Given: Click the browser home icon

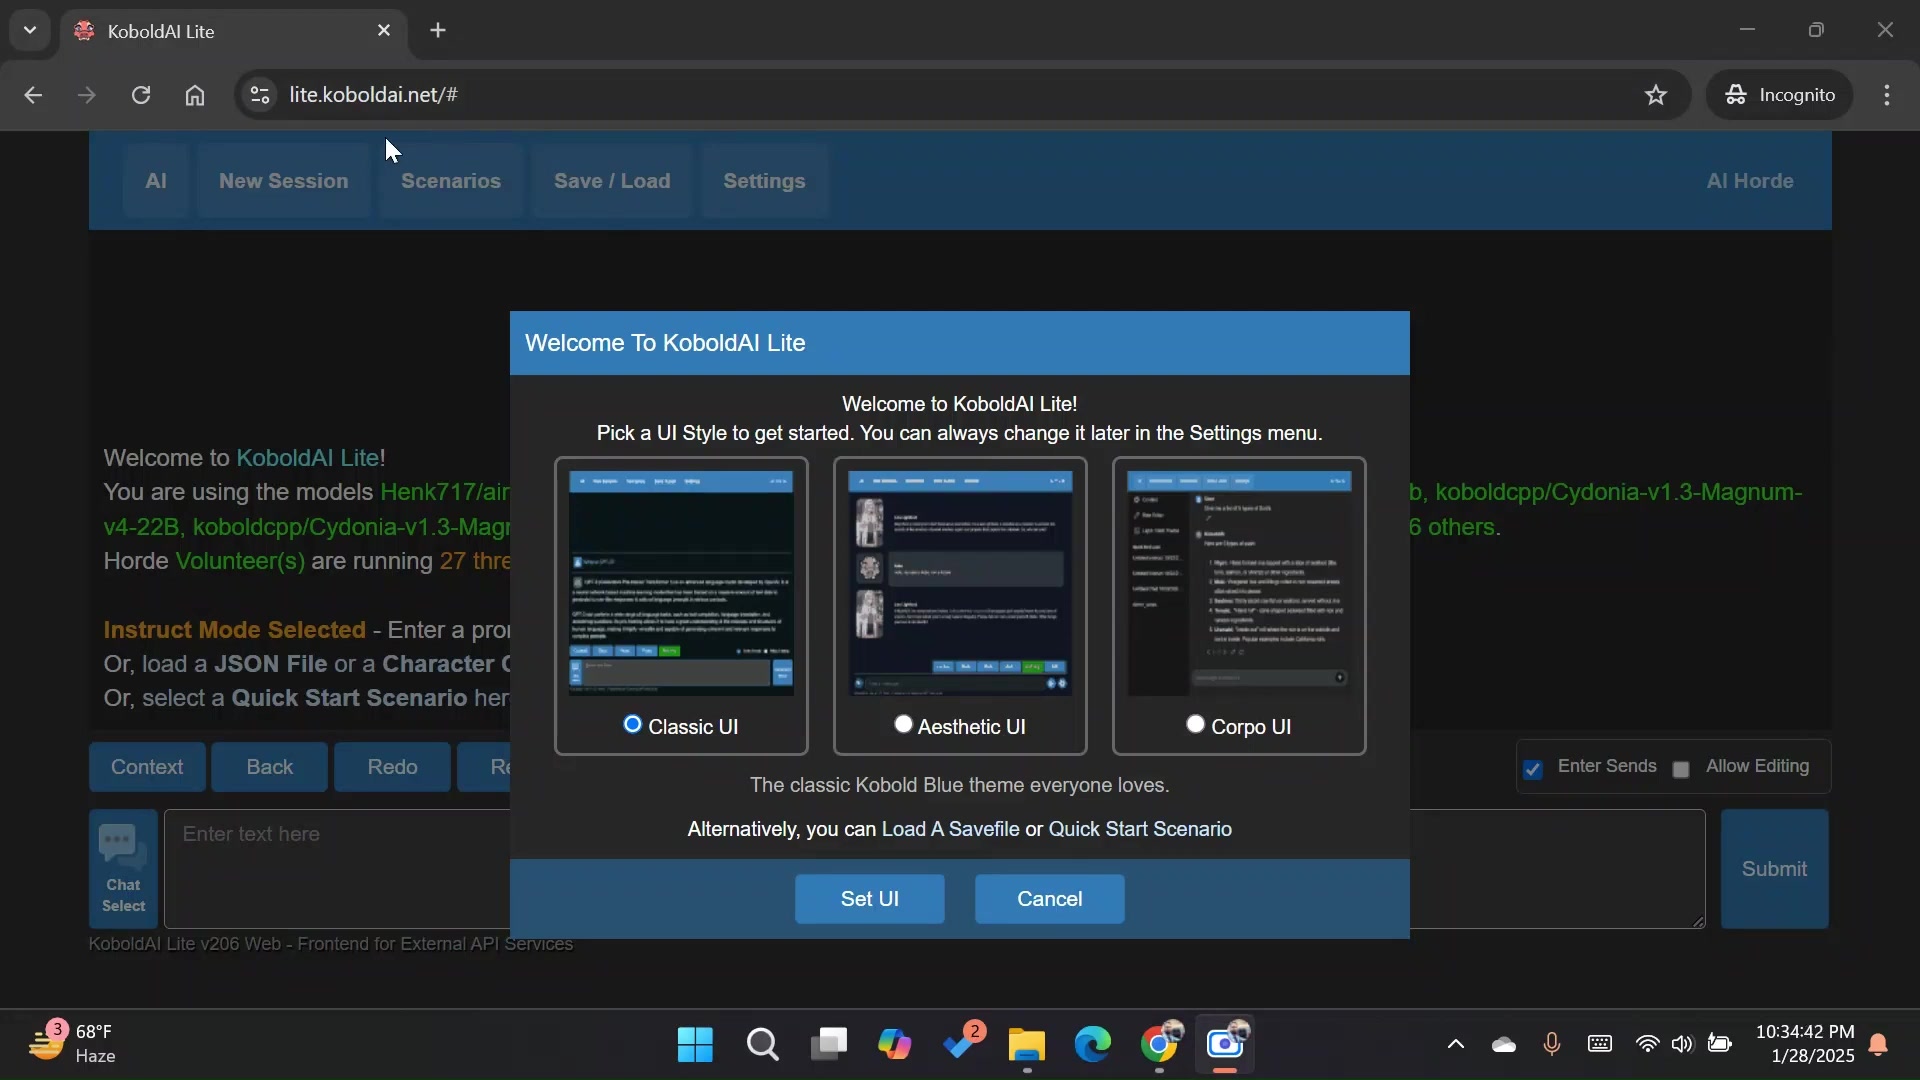Looking at the screenshot, I should pos(195,95).
